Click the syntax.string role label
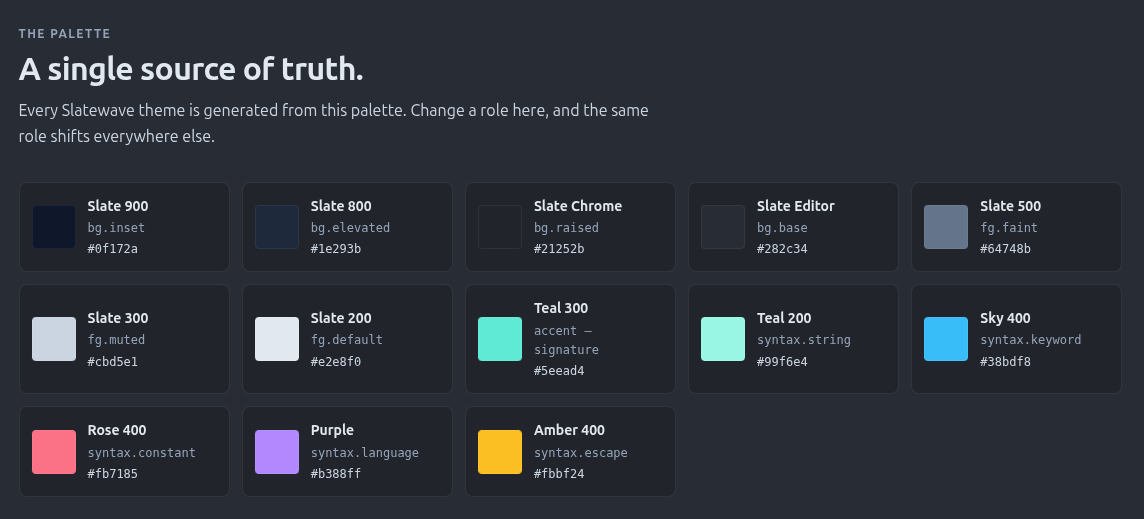The image size is (1144, 519). pyautogui.click(x=804, y=340)
